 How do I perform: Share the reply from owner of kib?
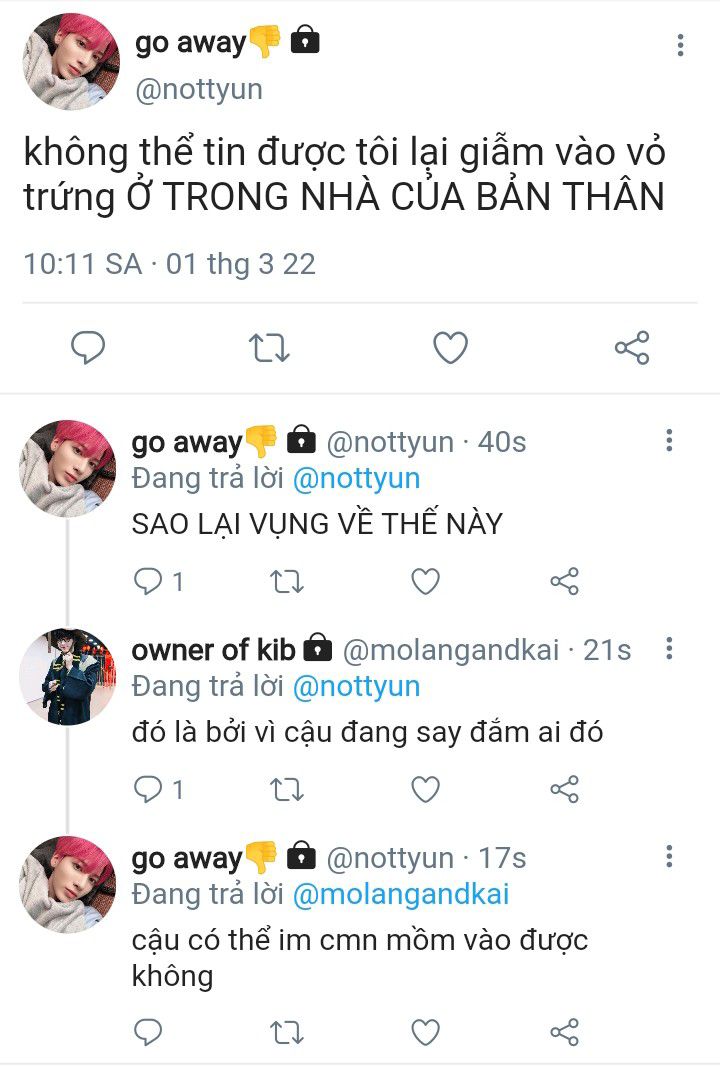564,789
